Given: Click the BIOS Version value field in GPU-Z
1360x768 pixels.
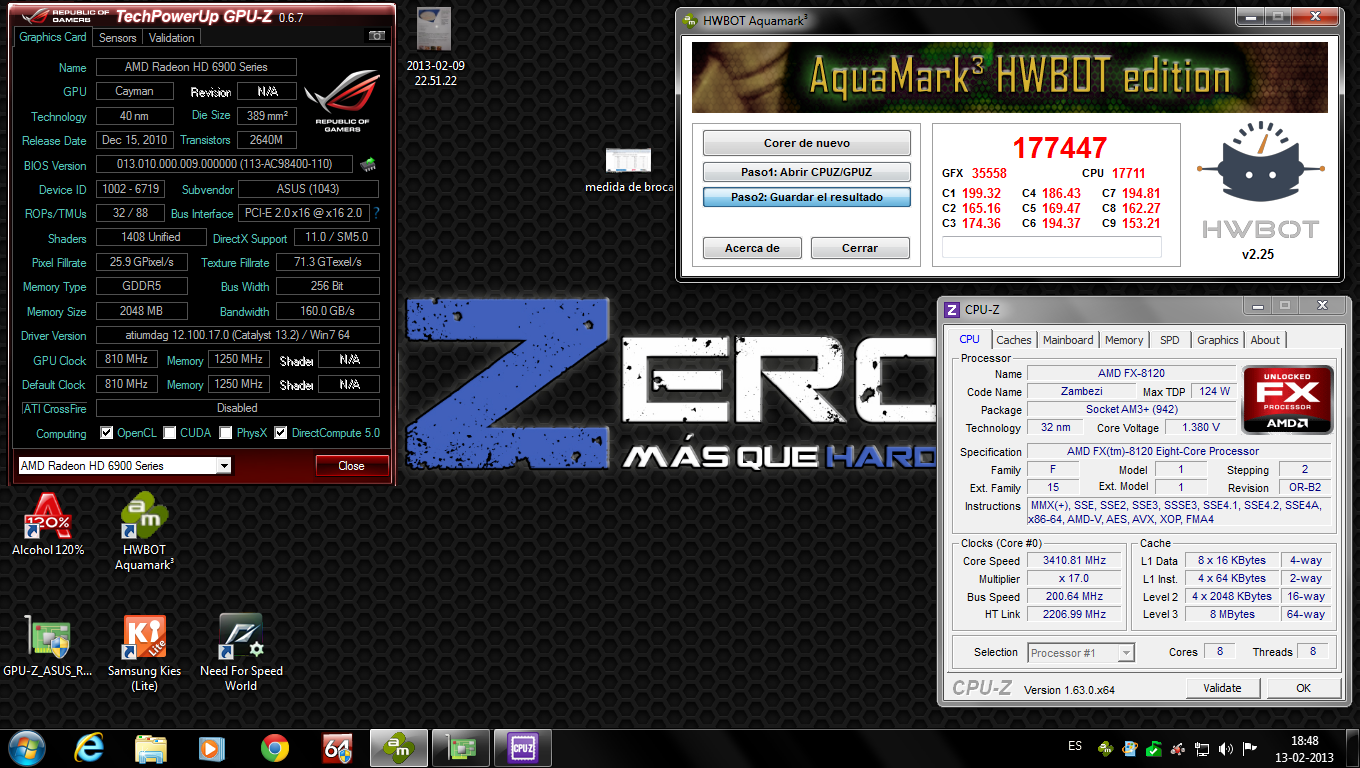Looking at the screenshot, I should coord(225,165).
